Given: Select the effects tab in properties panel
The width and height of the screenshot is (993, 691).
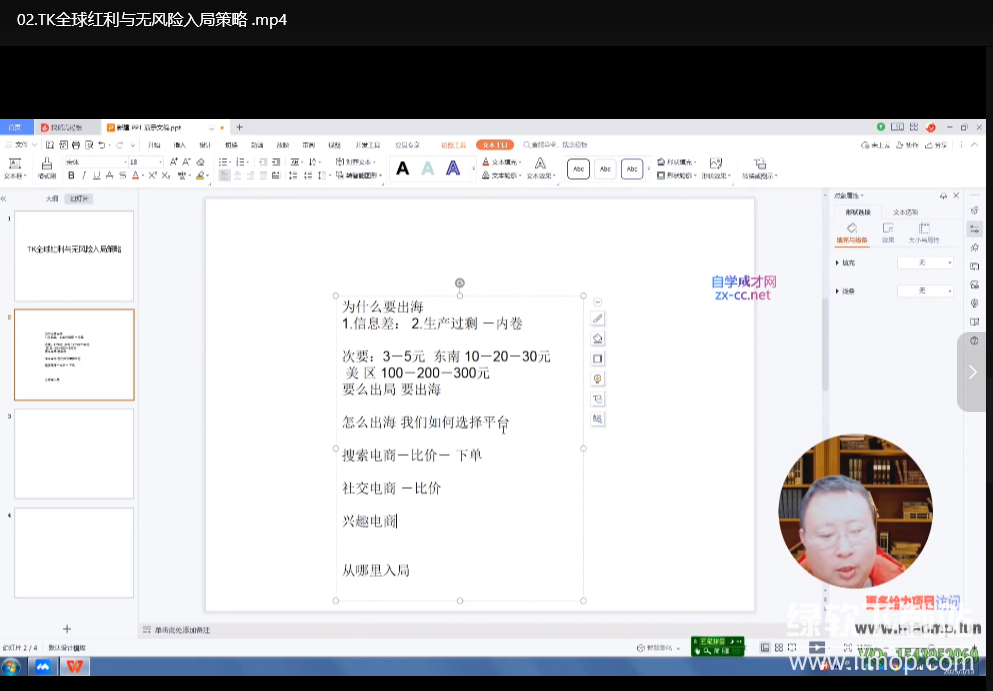Looking at the screenshot, I should click(x=888, y=232).
